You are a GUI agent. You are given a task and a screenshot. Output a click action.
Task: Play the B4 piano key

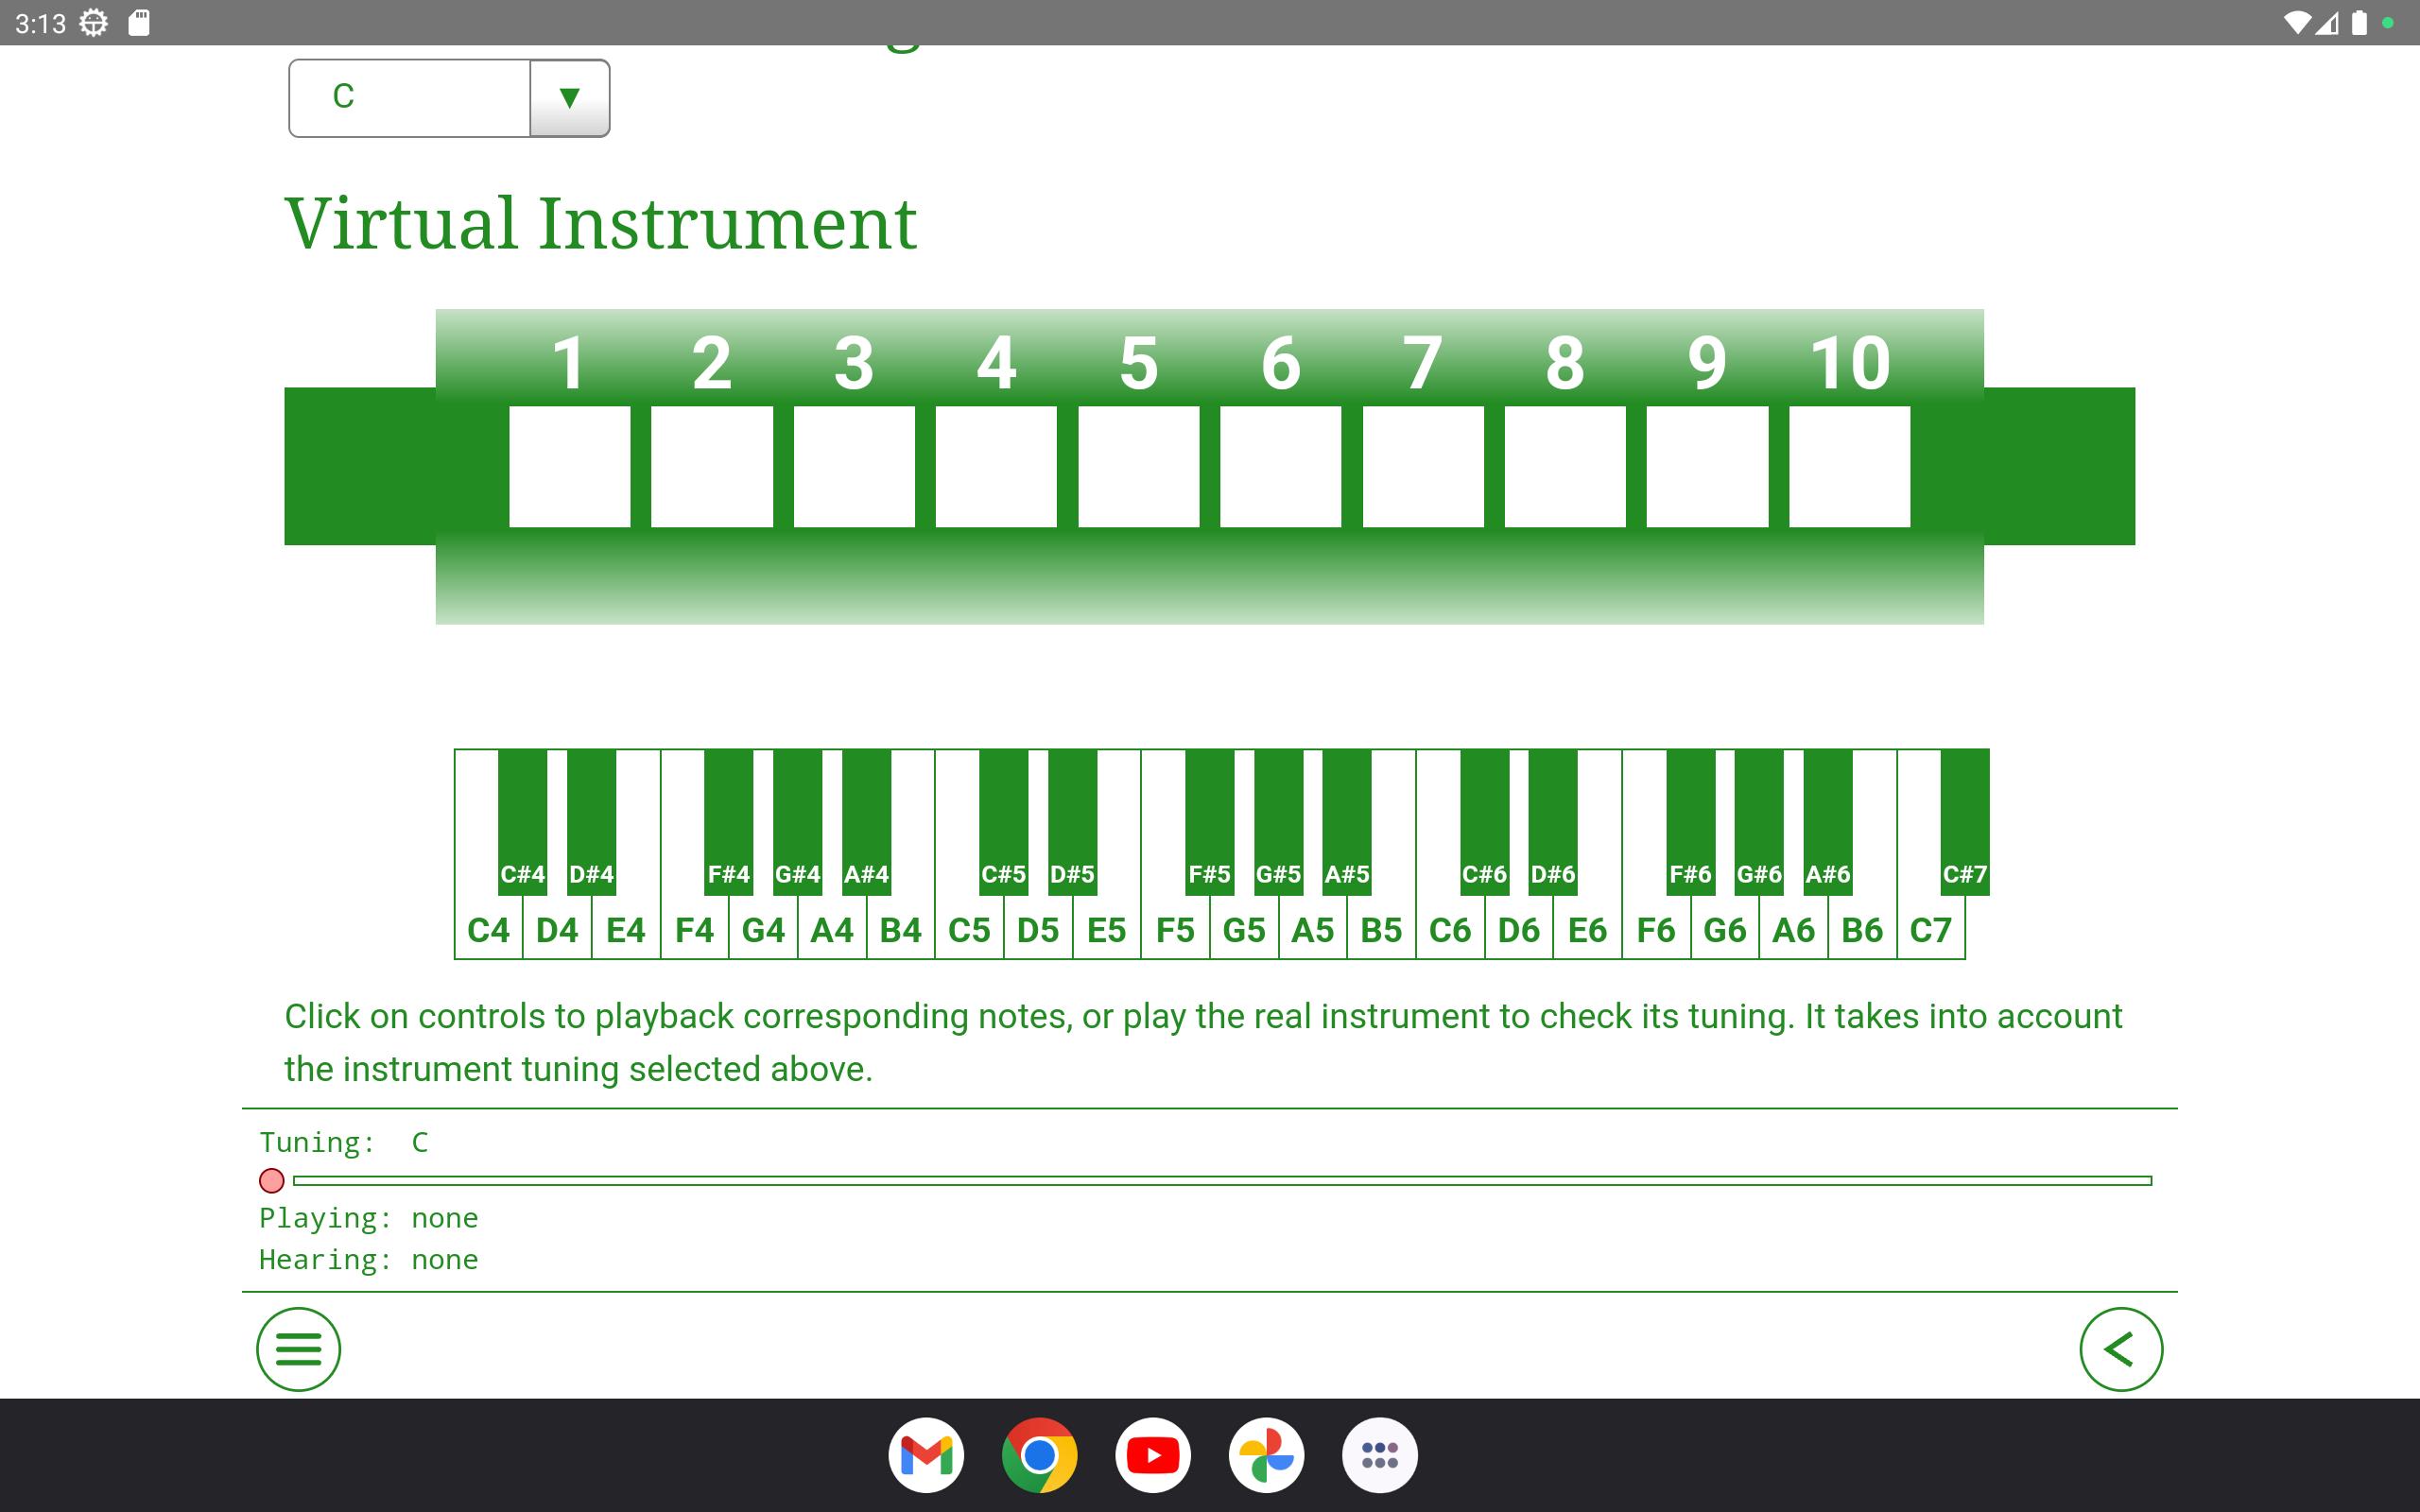[x=901, y=930]
